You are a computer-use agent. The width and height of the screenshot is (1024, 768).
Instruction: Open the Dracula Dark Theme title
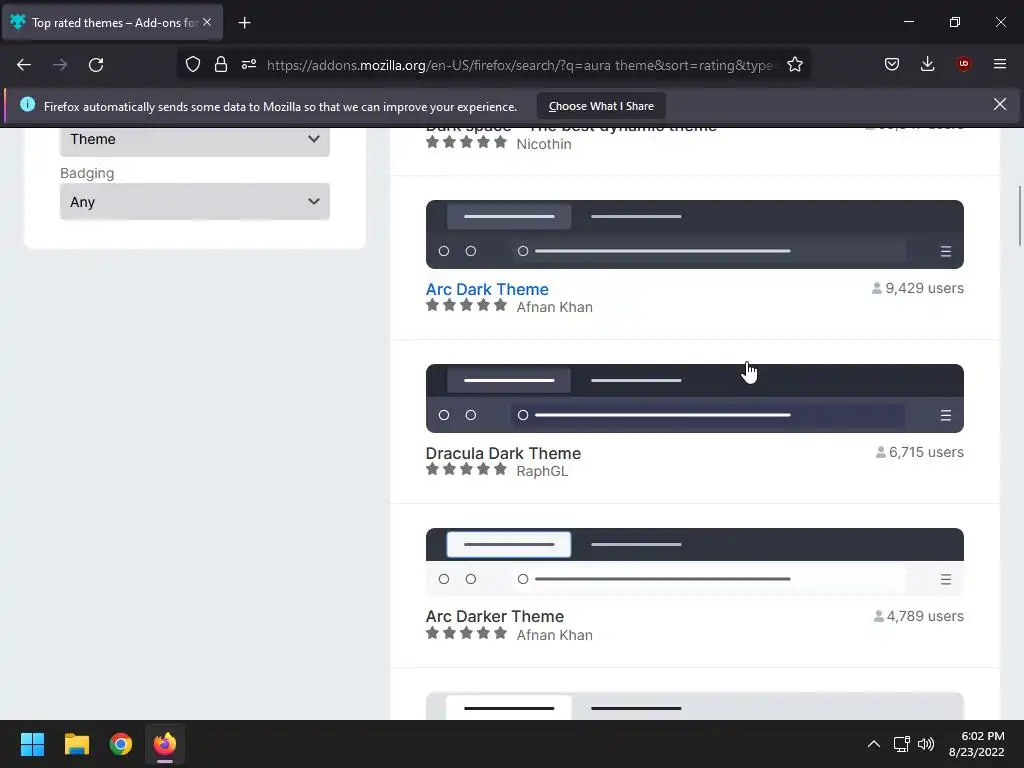(503, 453)
